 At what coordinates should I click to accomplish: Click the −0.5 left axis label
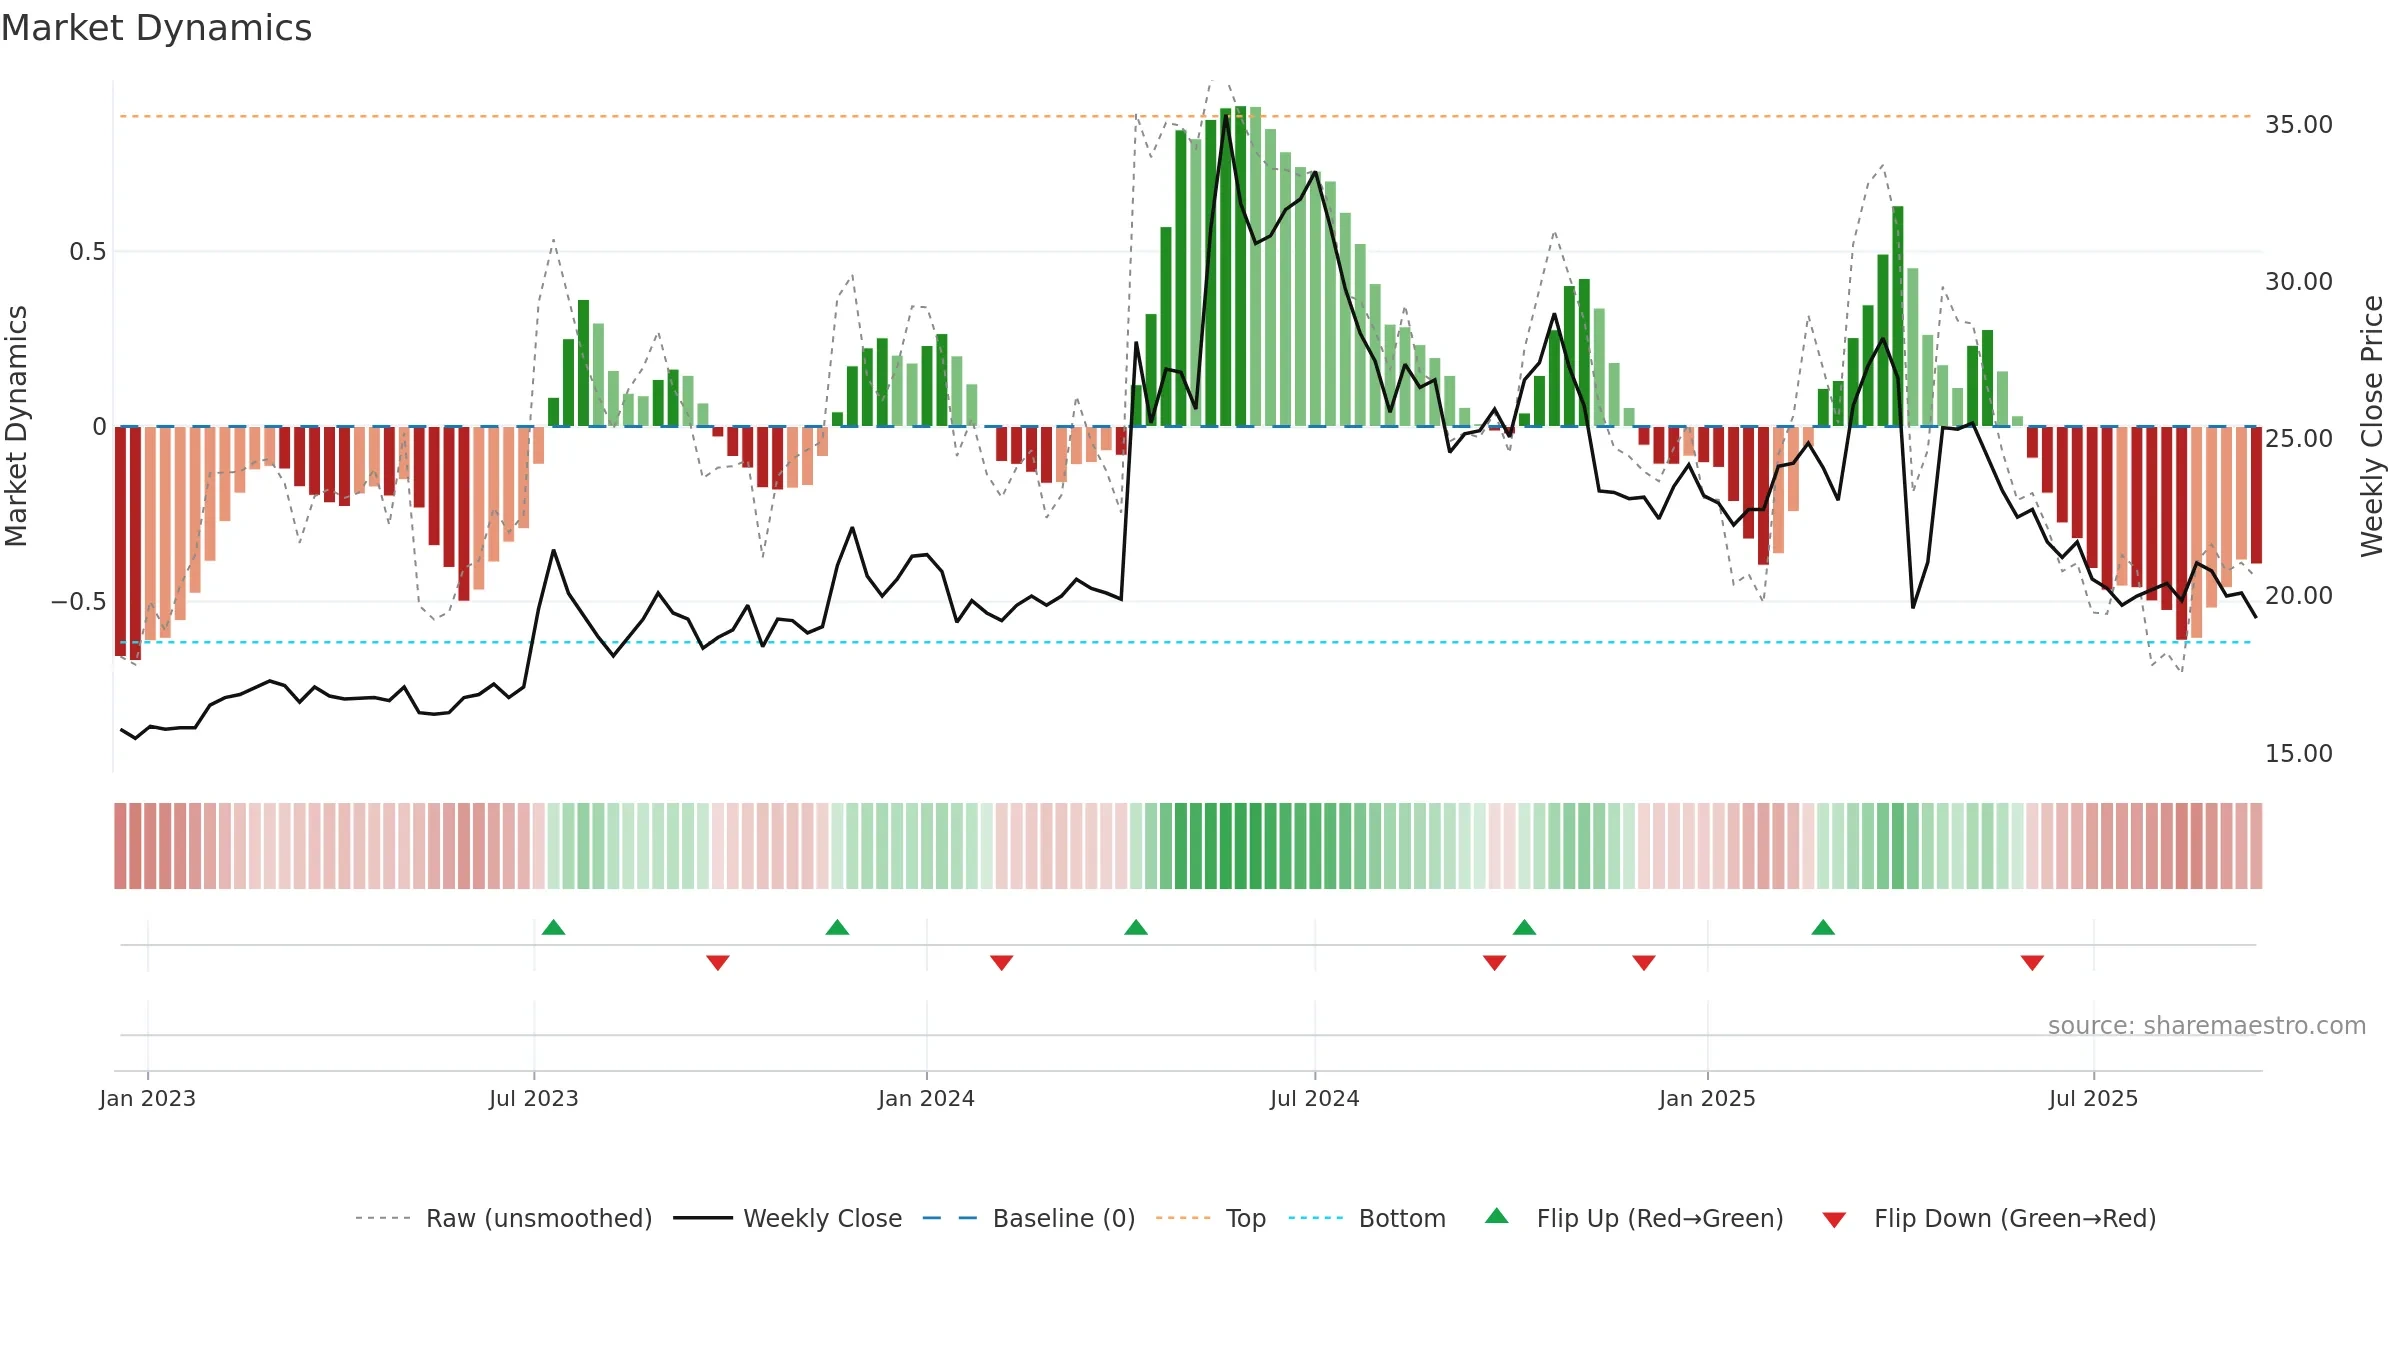[79, 602]
